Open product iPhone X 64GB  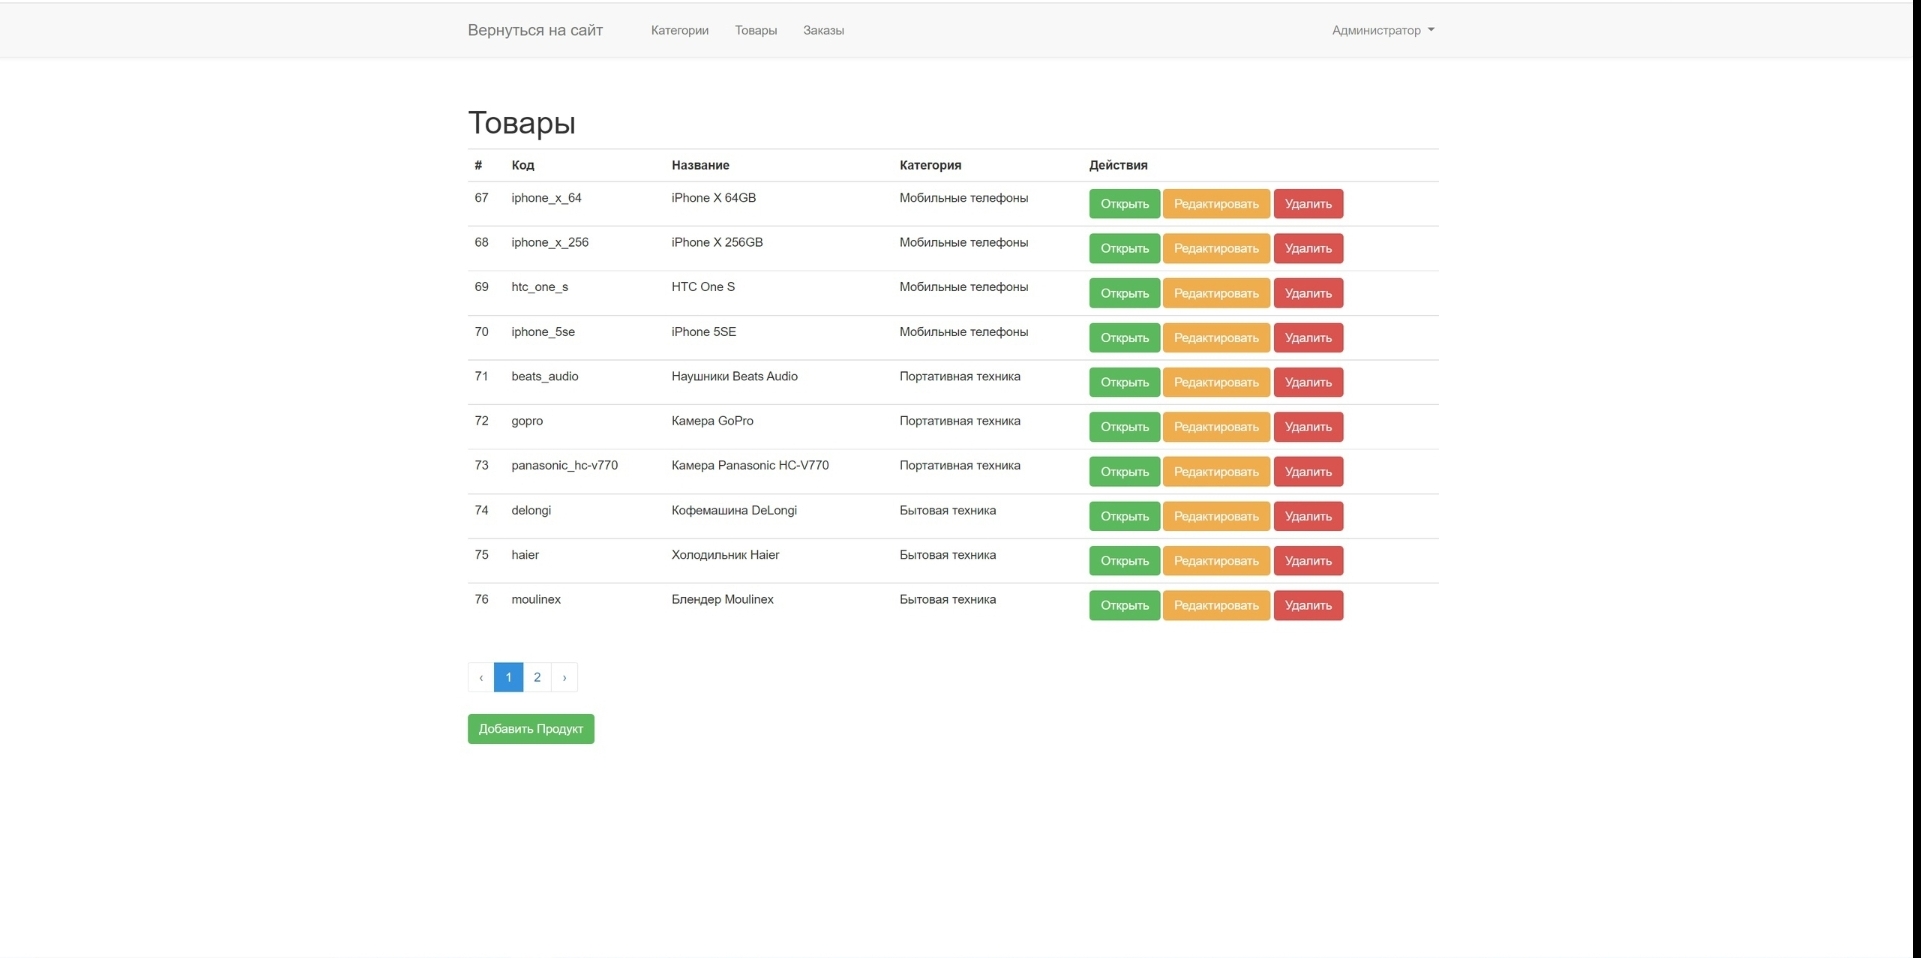click(1124, 204)
